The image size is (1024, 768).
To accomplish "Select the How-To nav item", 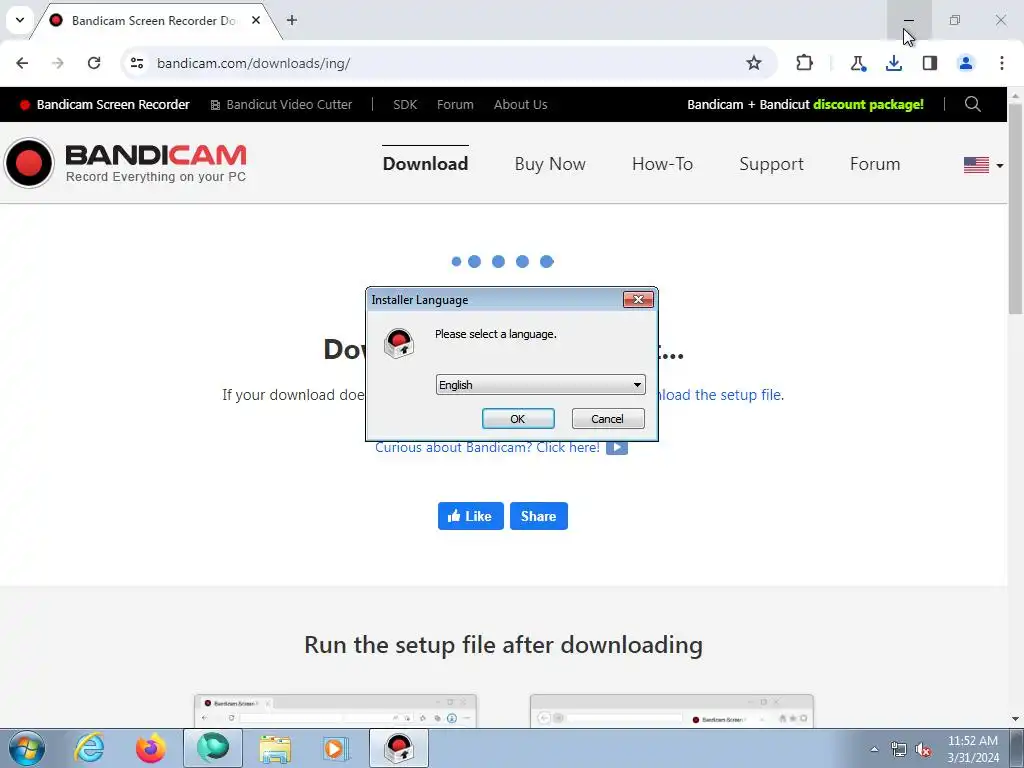I will pos(662,164).
